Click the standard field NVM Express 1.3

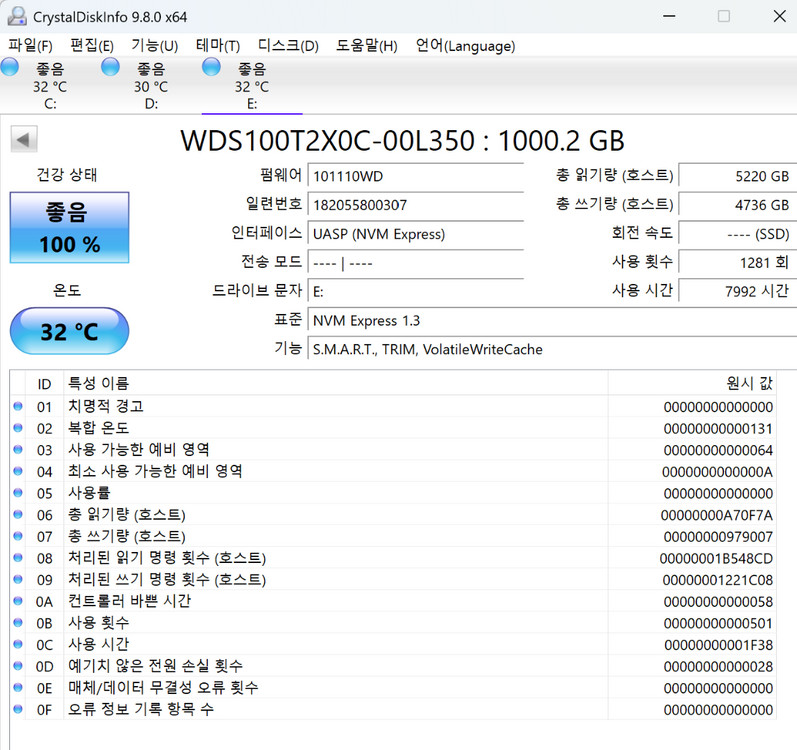(553, 321)
